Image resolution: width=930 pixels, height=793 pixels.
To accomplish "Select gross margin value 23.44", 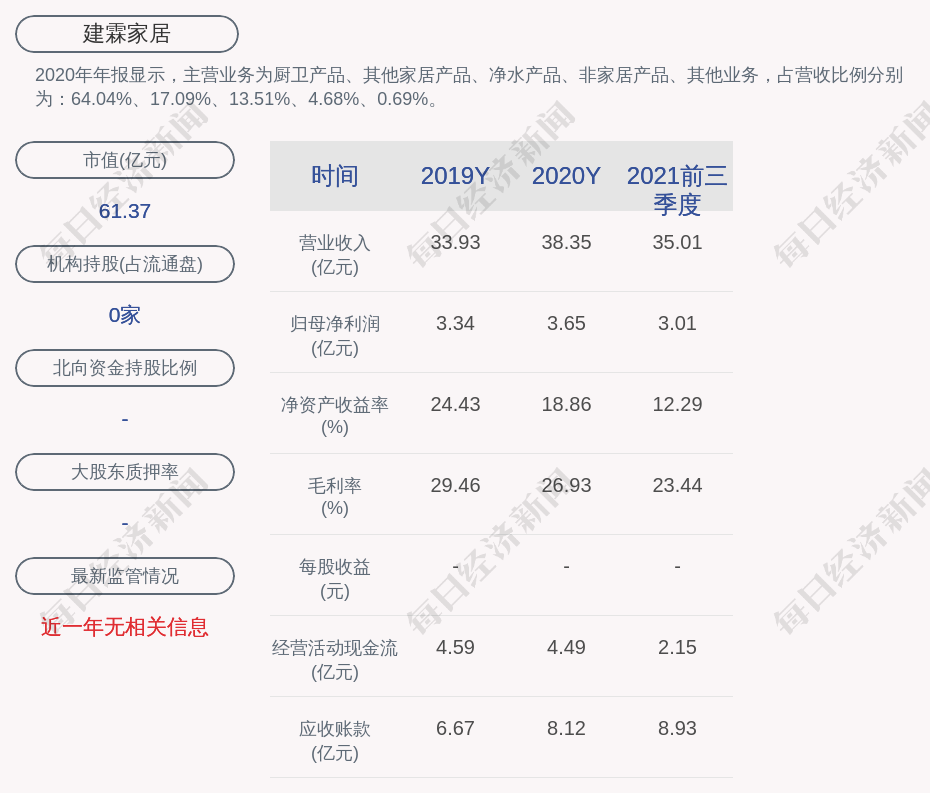I will [x=677, y=485].
